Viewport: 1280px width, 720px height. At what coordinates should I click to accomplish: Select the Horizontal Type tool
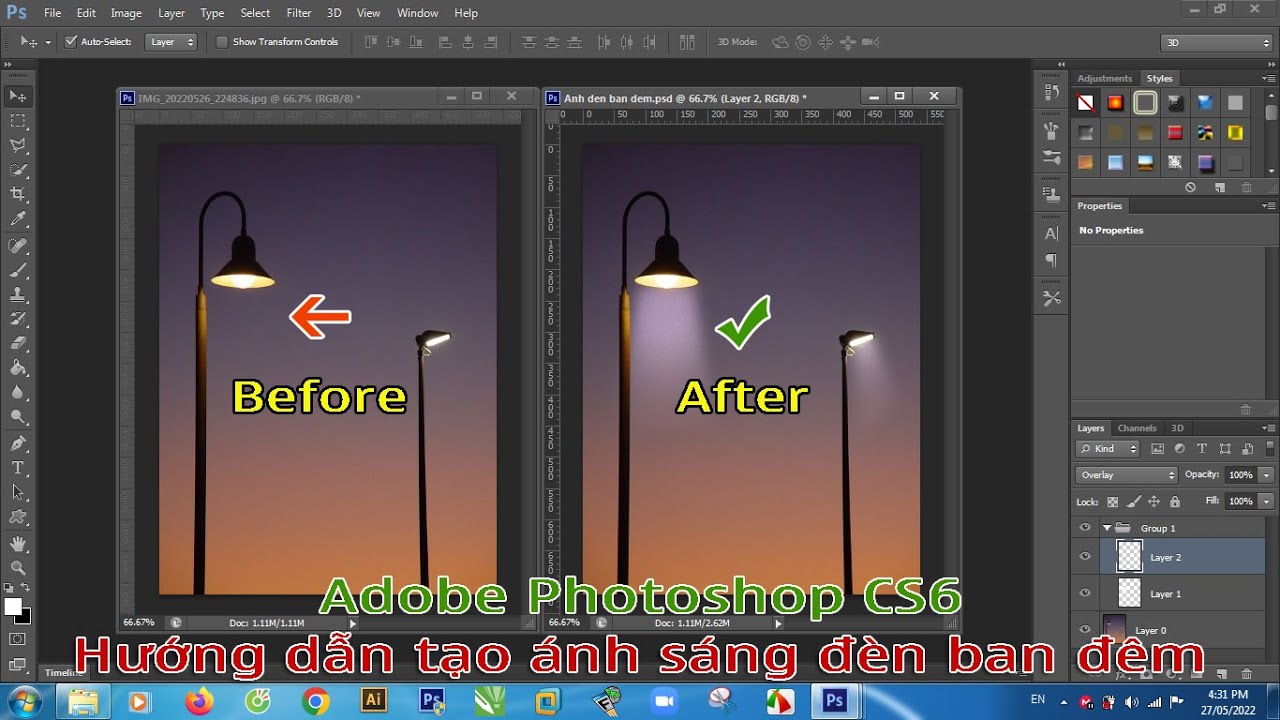pyautogui.click(x=18, y=468)
